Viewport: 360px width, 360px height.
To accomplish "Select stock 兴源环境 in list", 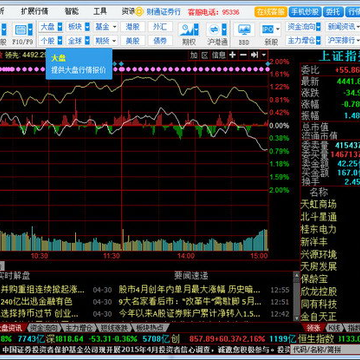I will 319,255.
